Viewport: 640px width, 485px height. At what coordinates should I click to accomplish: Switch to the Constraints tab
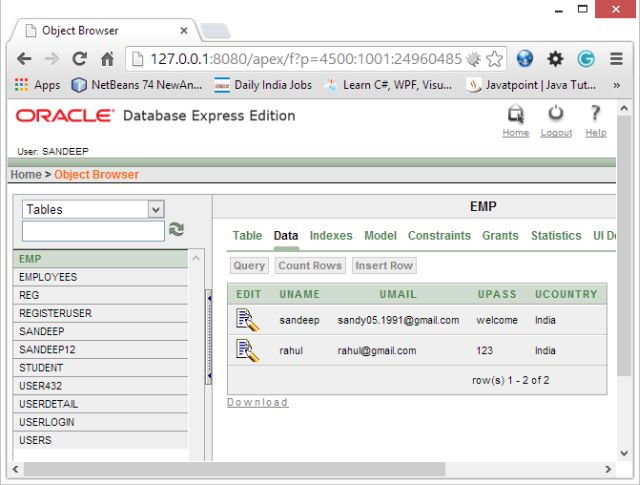[x=439, y=236]
